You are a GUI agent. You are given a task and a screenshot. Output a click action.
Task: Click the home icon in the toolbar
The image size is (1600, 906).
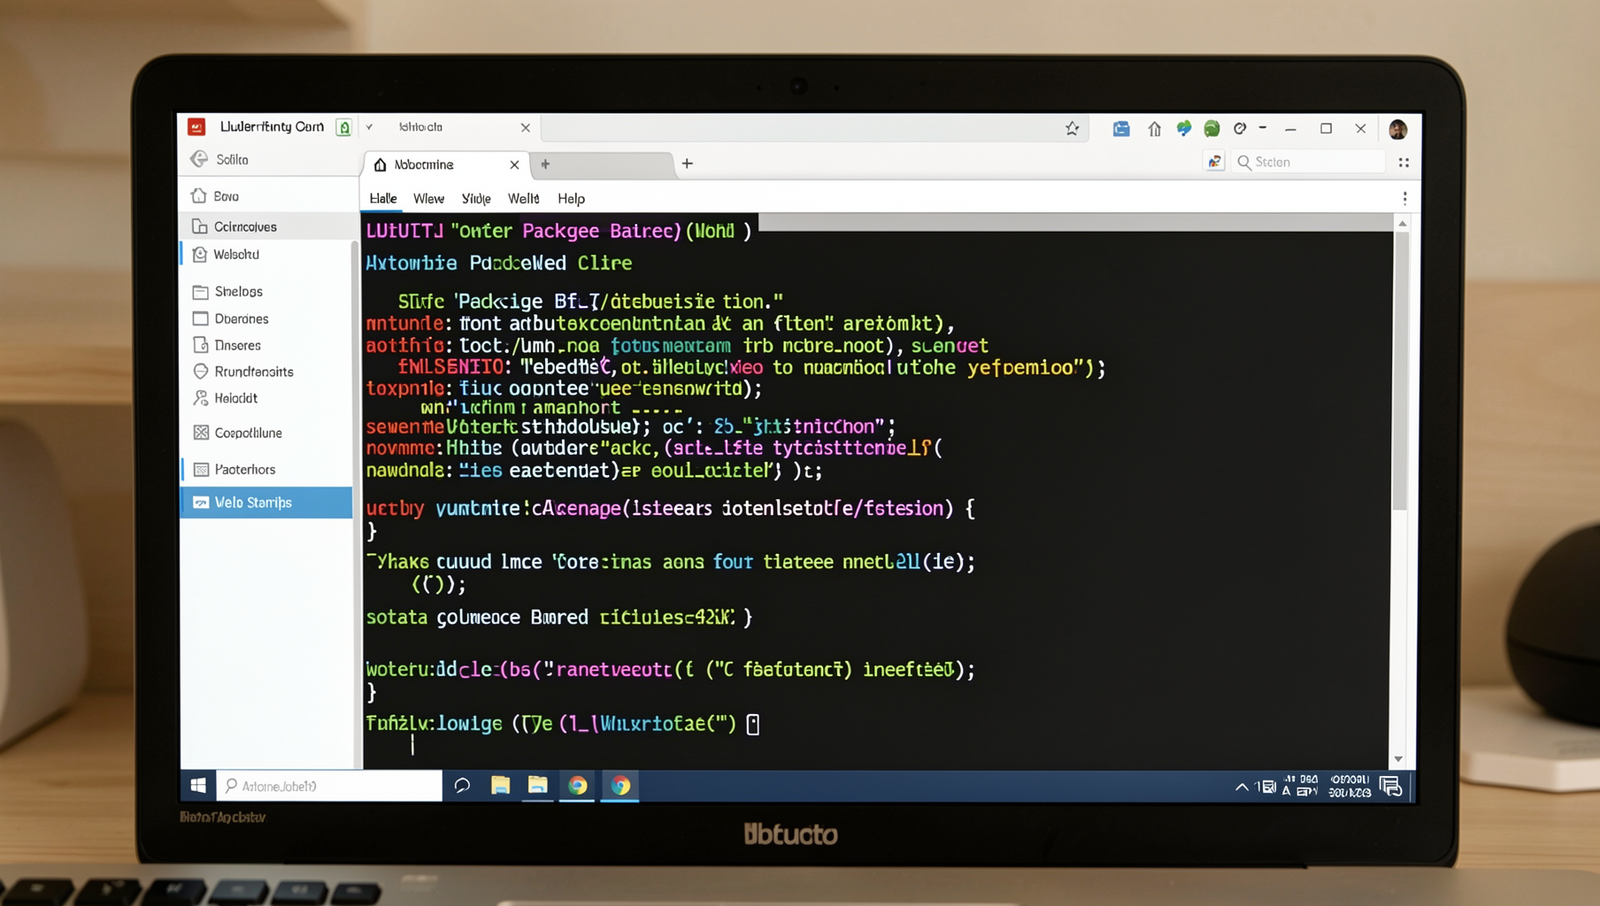click(1154, 128)
